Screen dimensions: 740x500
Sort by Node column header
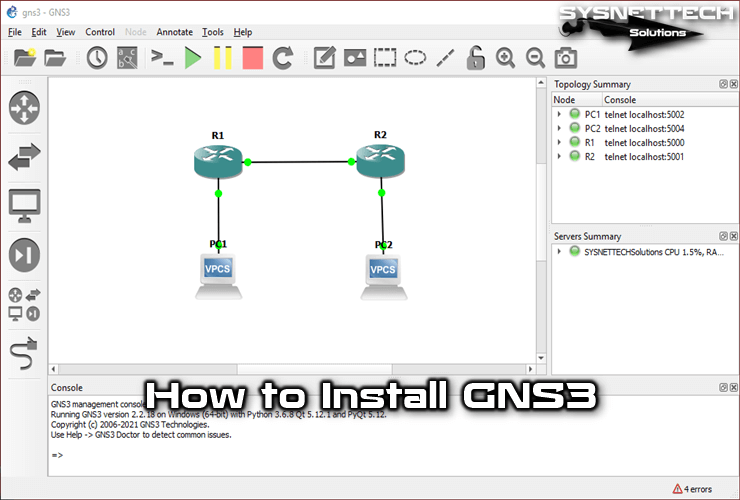(577, 100)
